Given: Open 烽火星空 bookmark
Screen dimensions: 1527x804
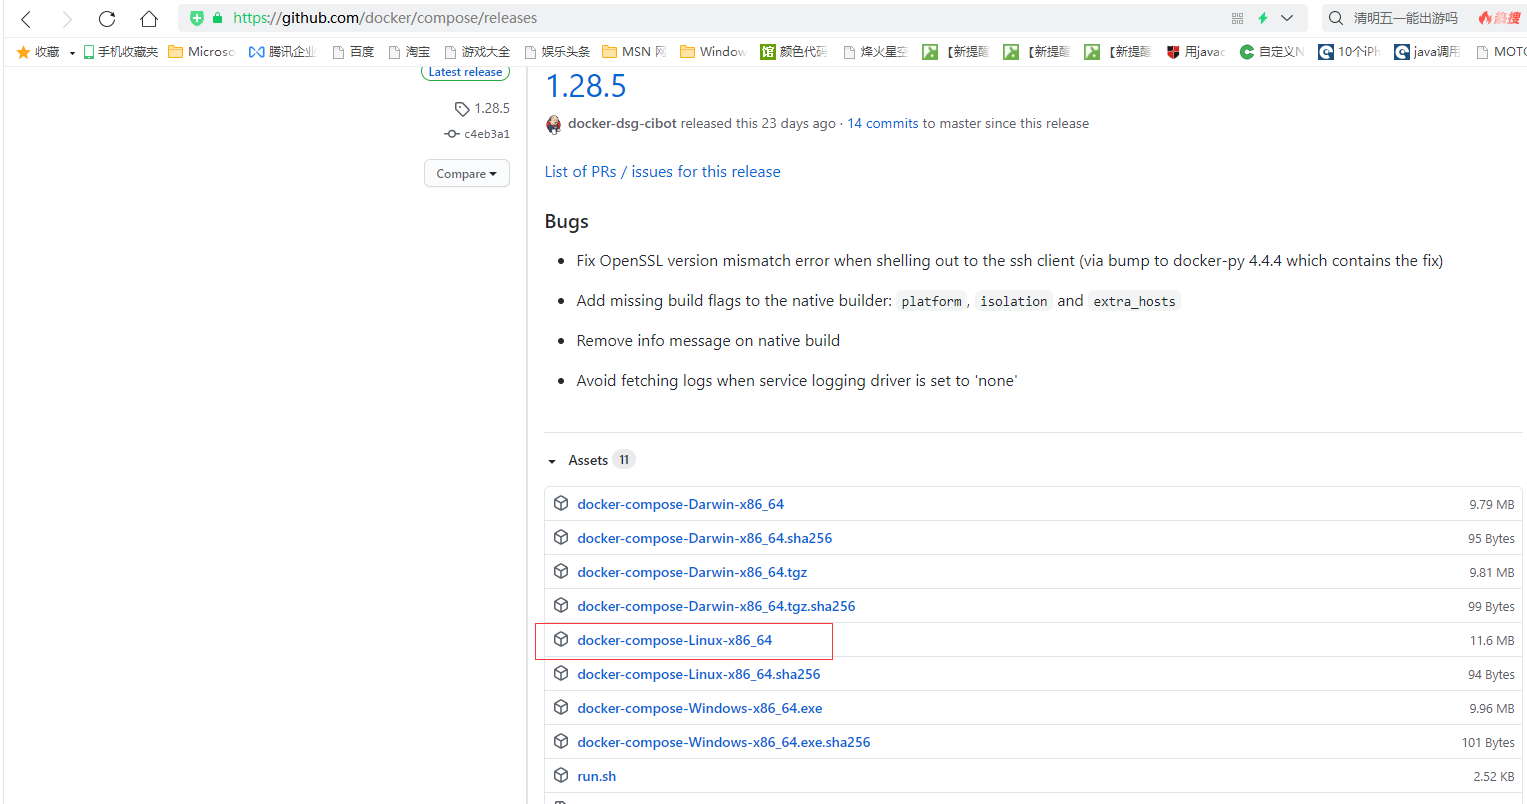Looking at the screenshot, I should click(x=875, y=52).
